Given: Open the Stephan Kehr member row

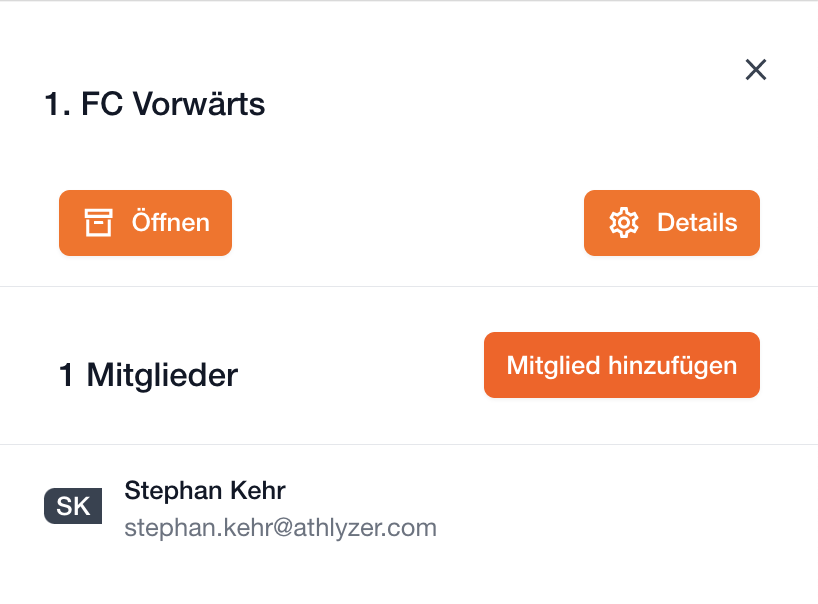Looking at the screenshot, I should coord(400,508).
